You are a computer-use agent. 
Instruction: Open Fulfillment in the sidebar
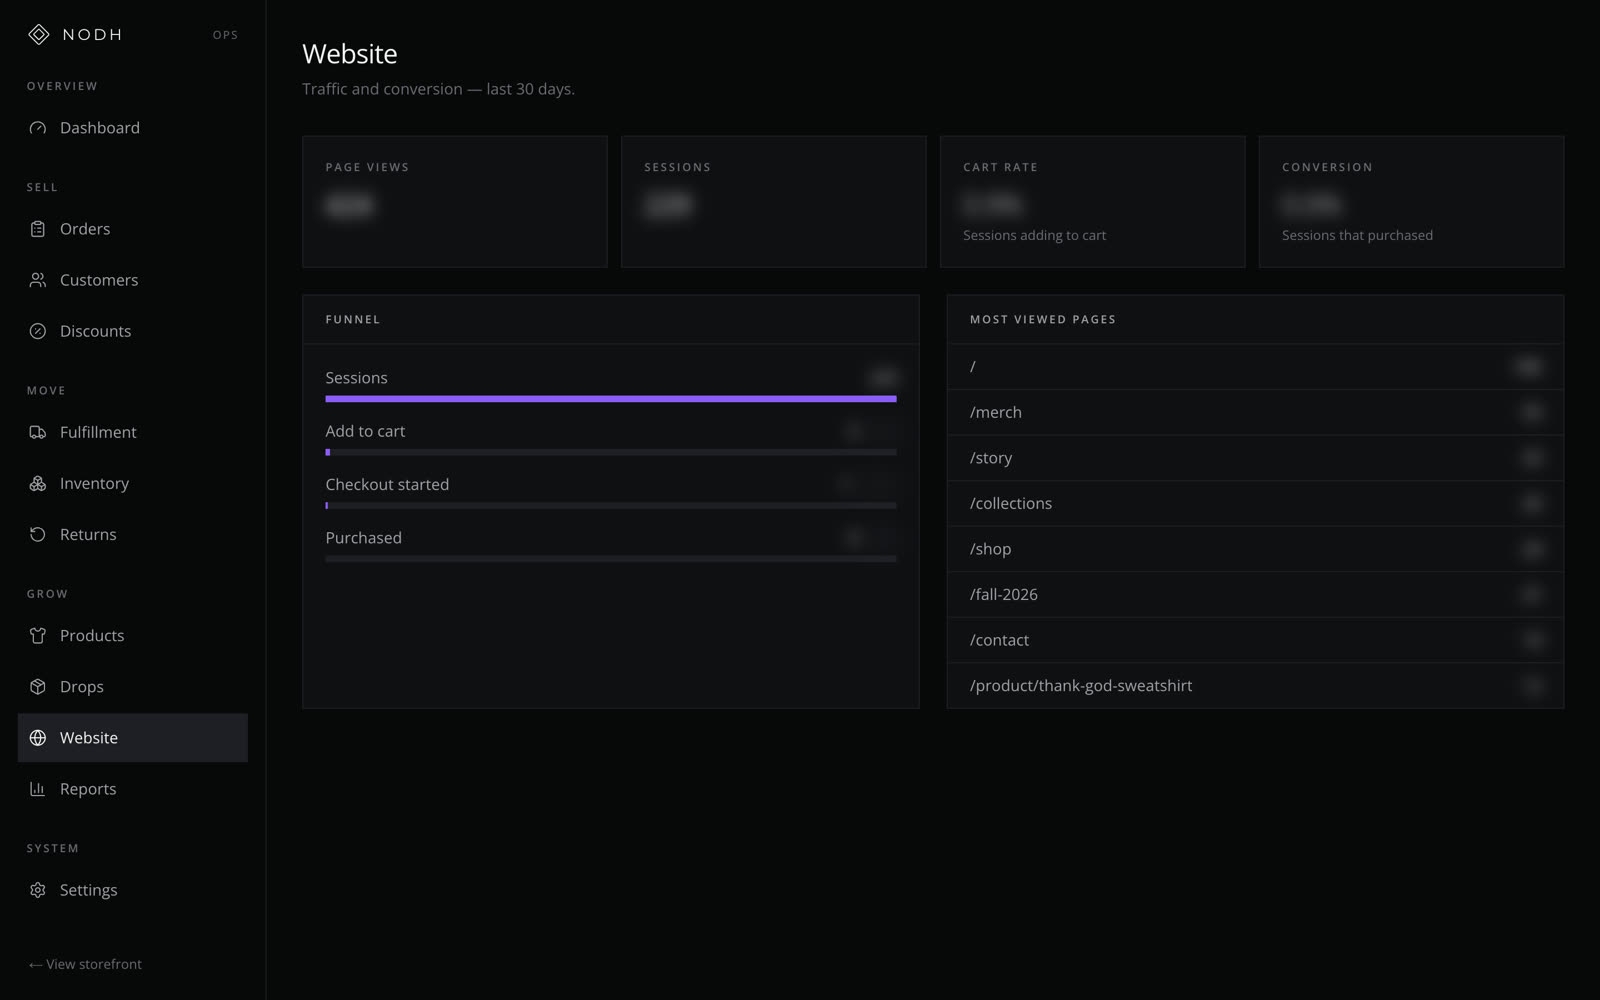(x=133, y=432)
